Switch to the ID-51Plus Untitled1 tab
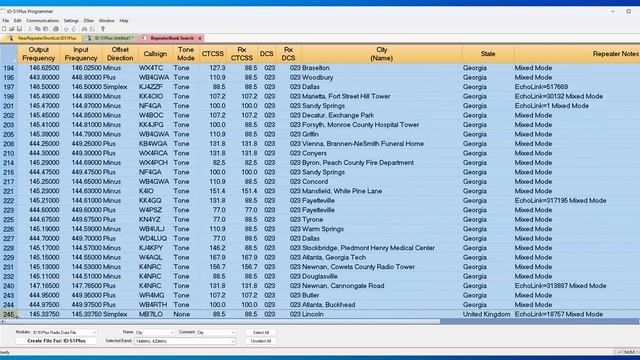Viewport: 640px width, 360px height. tap(111, 38)
